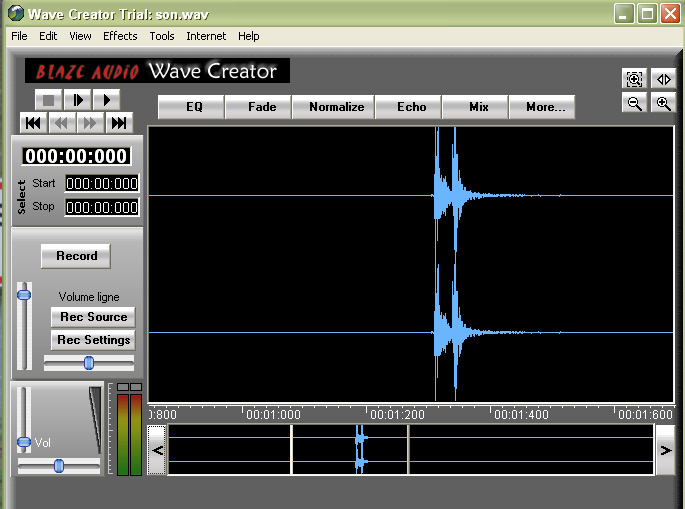Apply the Normalize effect
Image resolution: width=685 pixels, height=509 pixels.
tap(333, 107)
